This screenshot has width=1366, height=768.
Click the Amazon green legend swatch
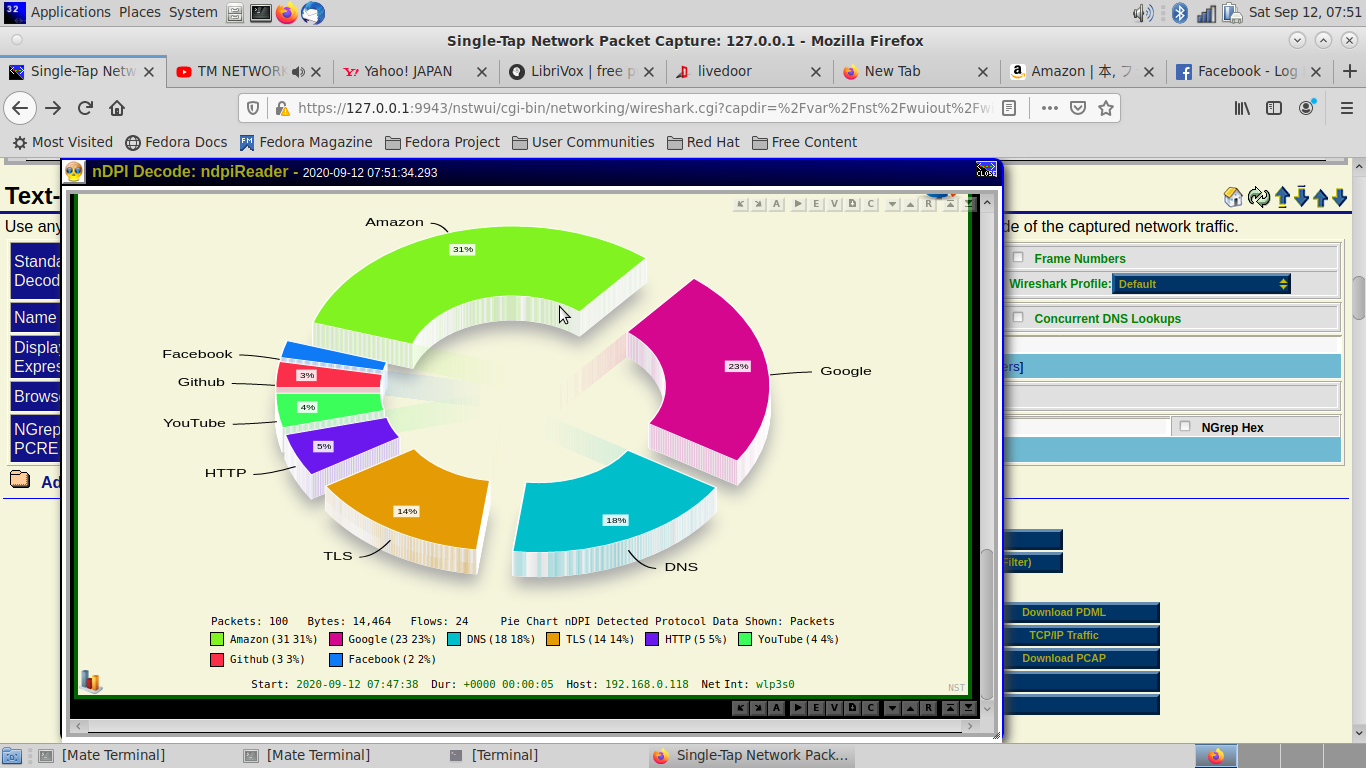[x=217, y=639]
